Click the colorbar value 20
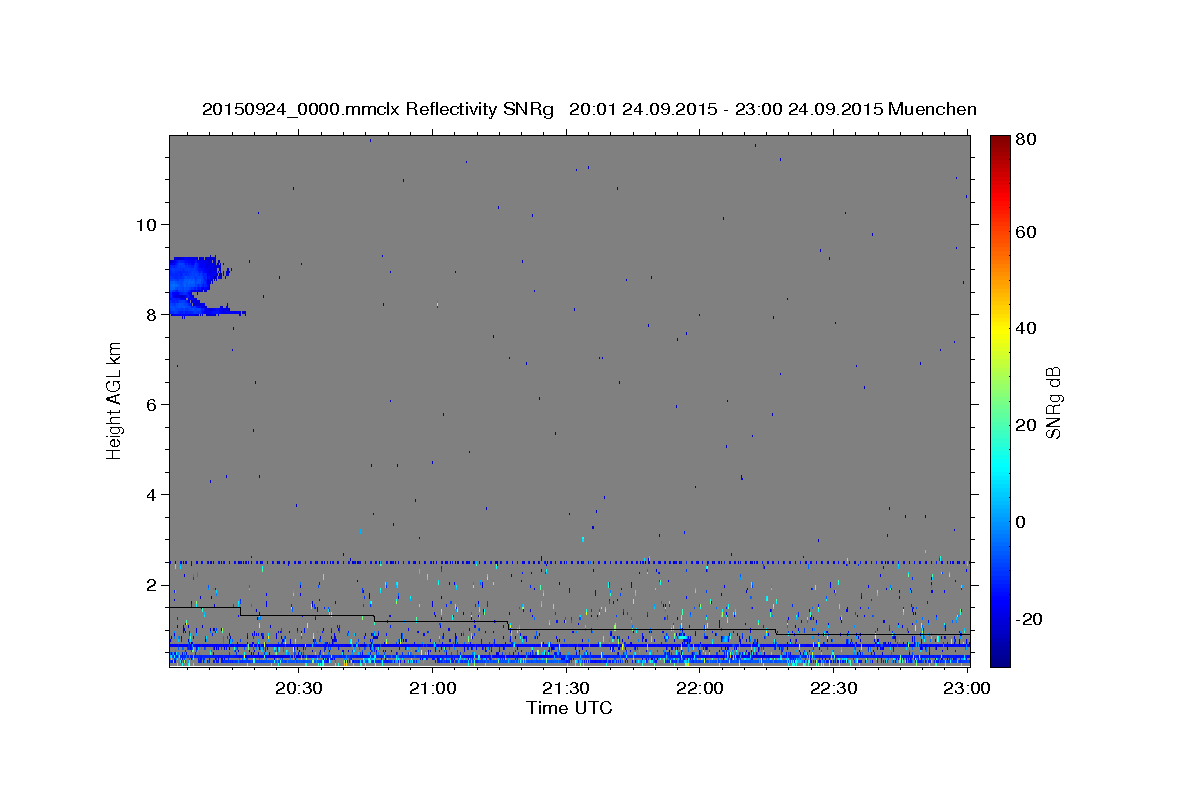Screen dimensions: 1200x800 coord(1028,425)
